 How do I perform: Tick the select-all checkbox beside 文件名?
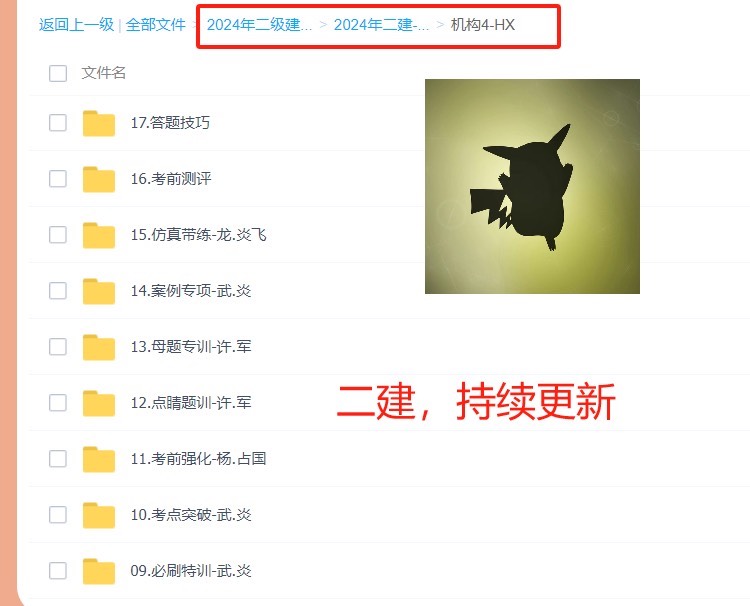coord(58,73)
